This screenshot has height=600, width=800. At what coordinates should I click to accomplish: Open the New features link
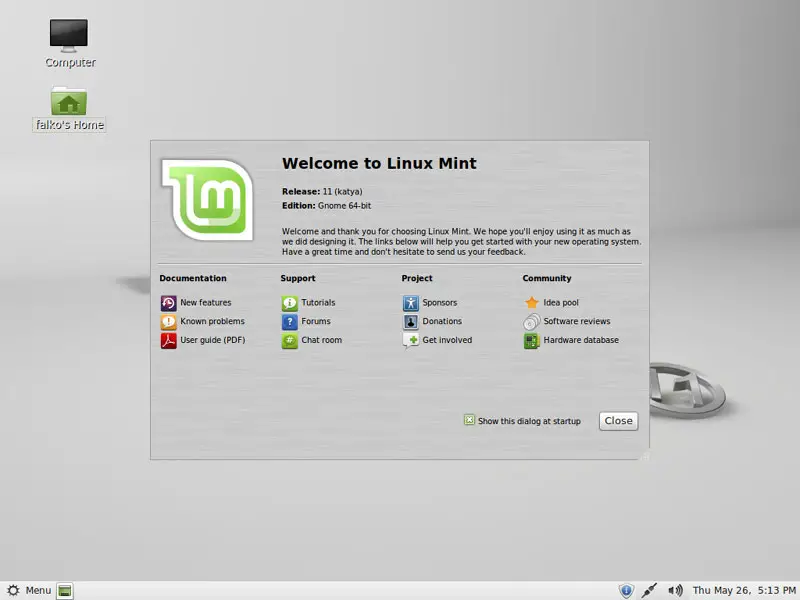pyautogui.click(x=206, y=303)
